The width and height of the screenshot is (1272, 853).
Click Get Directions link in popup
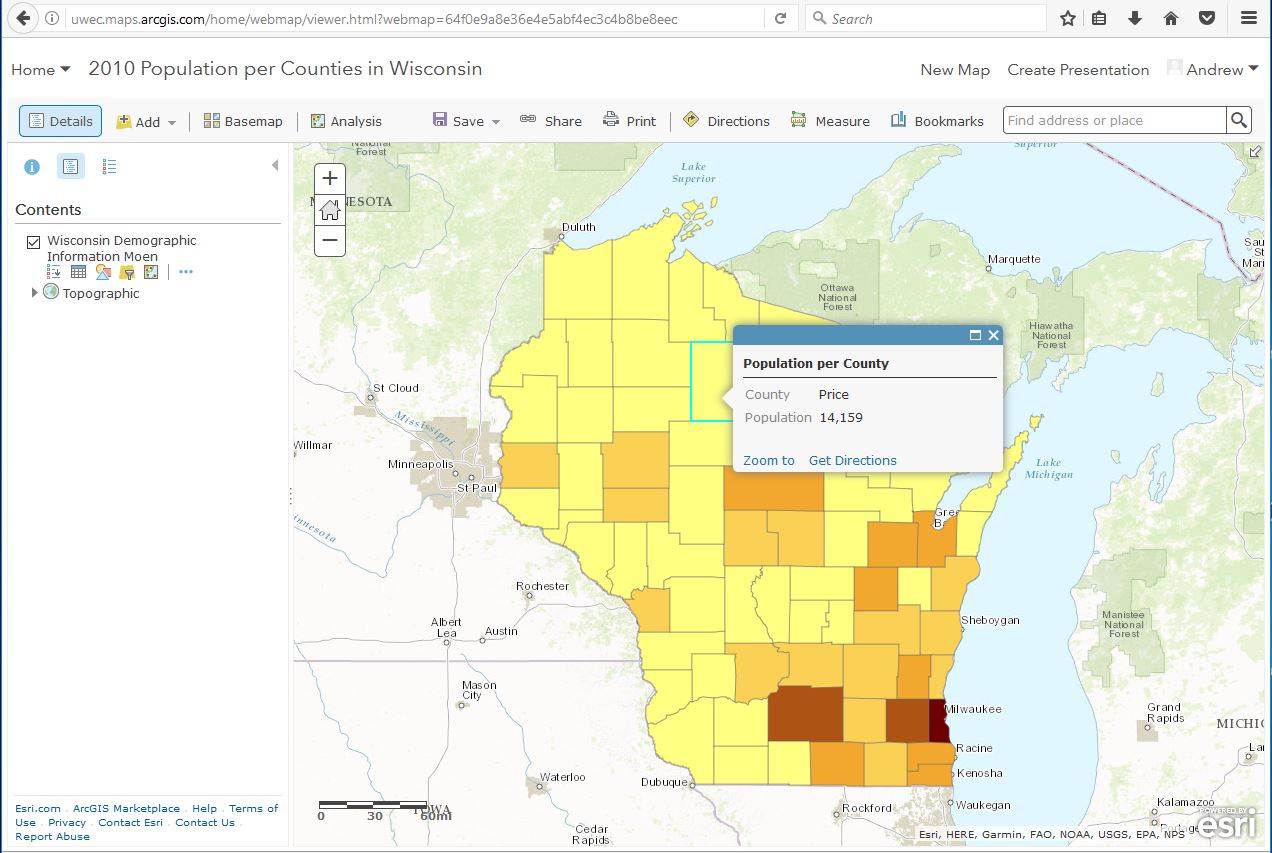pyautogui.click(x=853, y=460)
